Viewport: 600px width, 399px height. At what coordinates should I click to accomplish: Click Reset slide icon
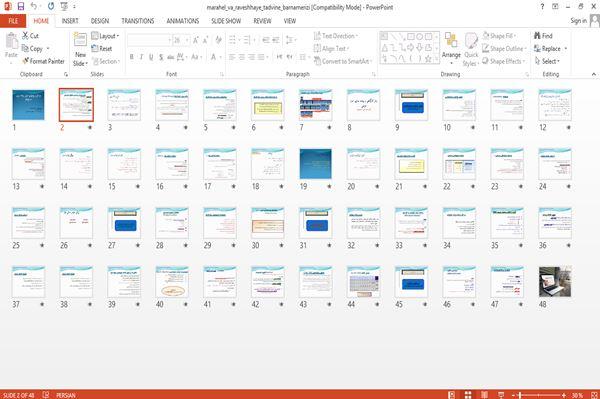click(95, 48)
